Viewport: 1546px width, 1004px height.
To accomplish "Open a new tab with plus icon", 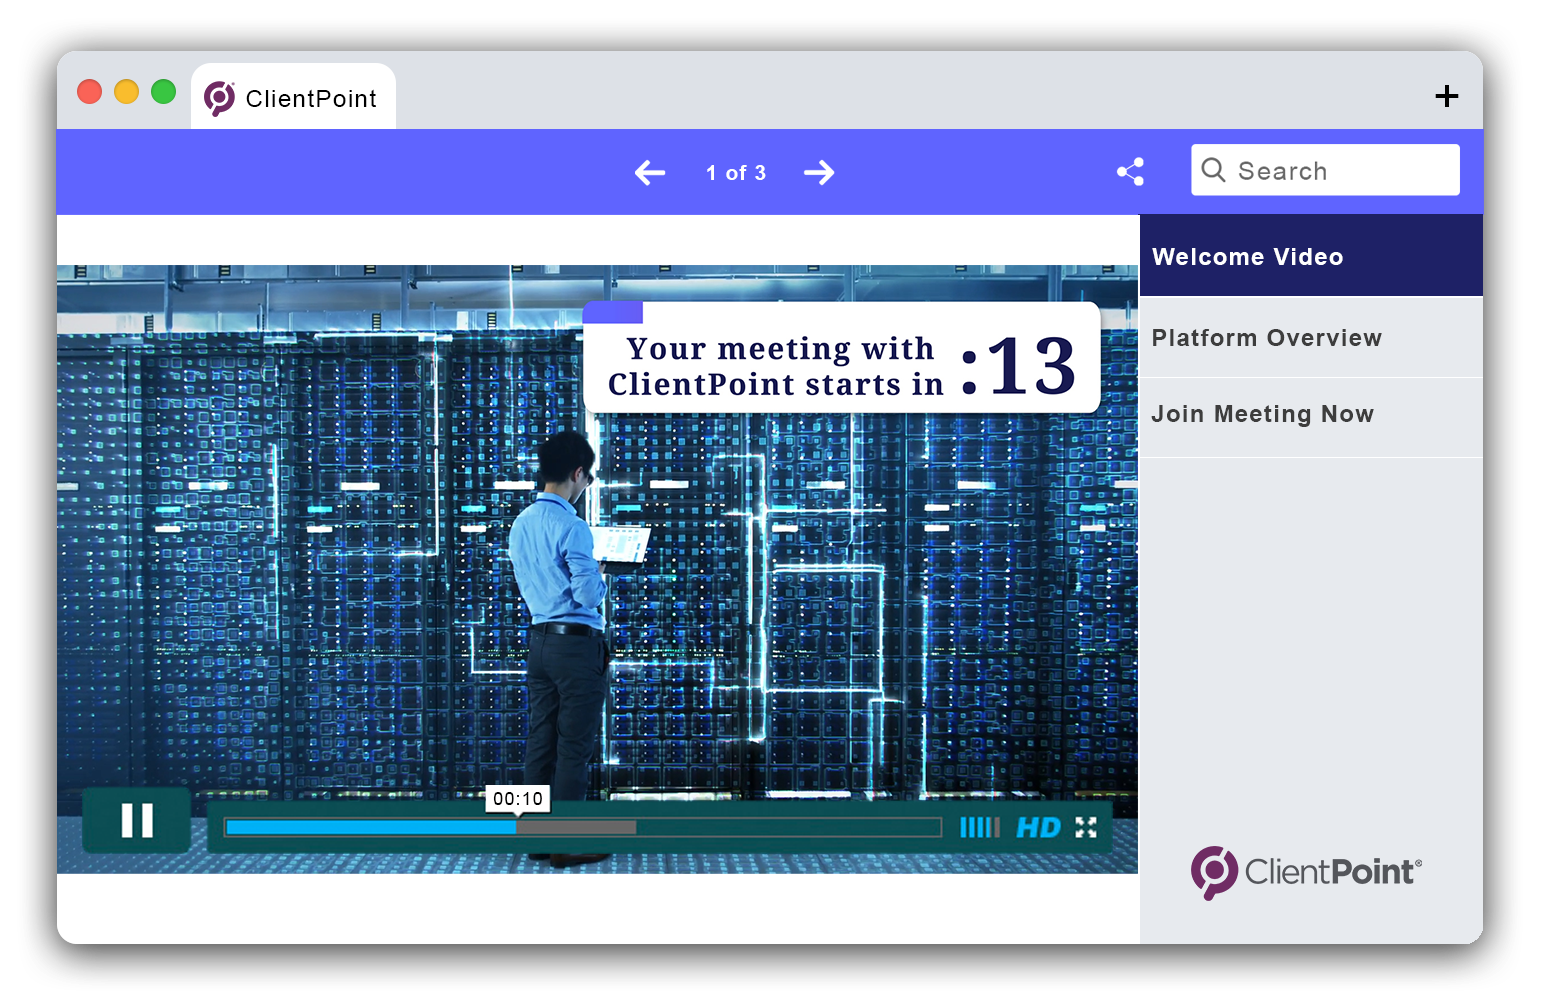I will click(x=1446, y=96).
